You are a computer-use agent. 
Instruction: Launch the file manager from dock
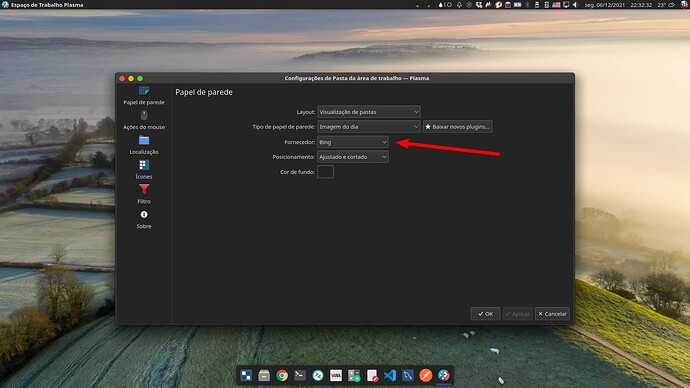[x=264, y=375]
